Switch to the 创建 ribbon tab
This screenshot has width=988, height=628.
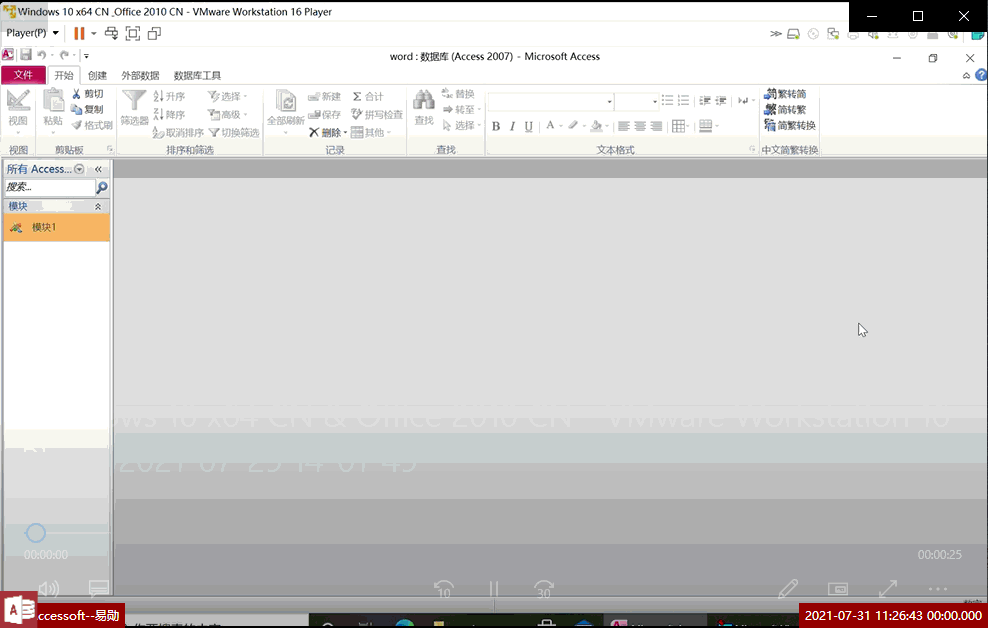(97, 75)
